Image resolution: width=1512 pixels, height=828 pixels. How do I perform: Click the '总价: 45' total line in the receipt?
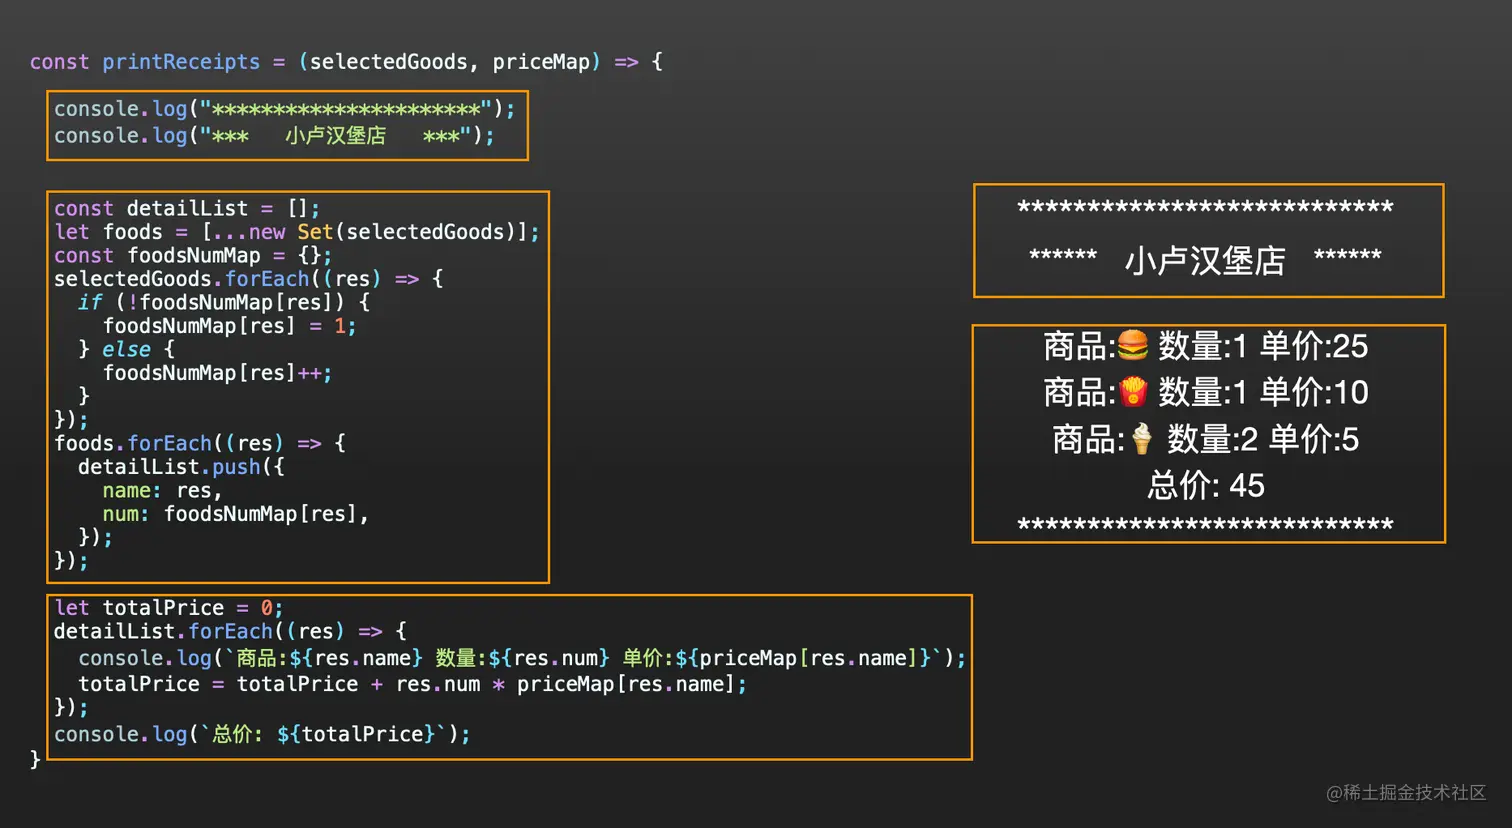(1206, 486)
